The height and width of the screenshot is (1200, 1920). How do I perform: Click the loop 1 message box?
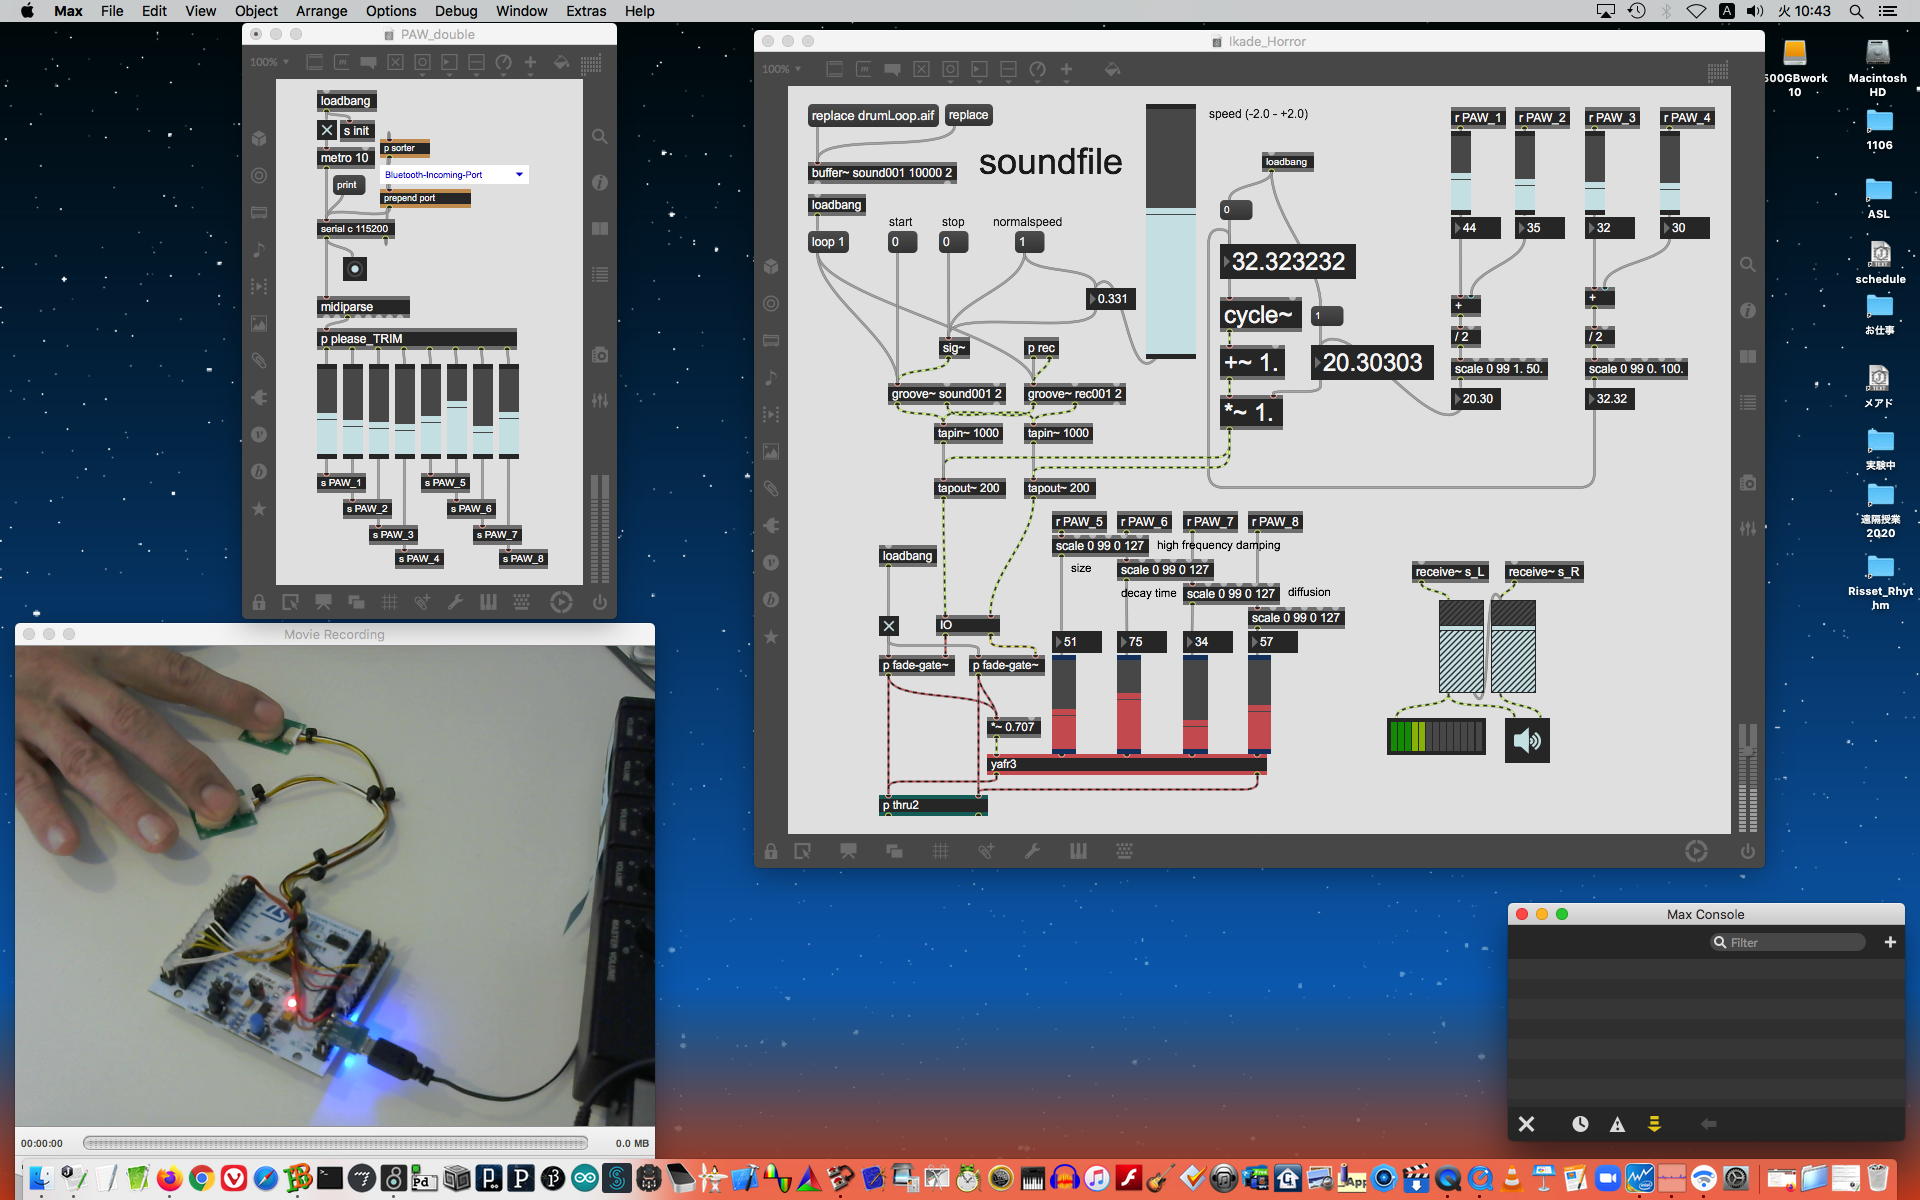[x=827, y=242]
